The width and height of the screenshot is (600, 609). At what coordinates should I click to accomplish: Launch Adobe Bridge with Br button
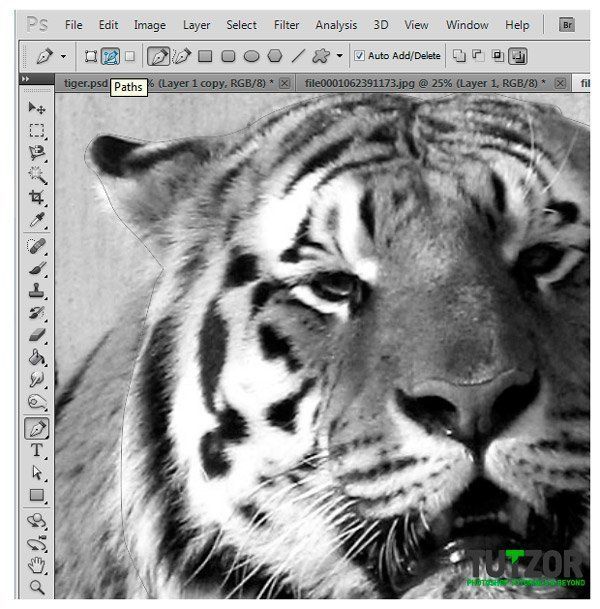click(x=567, y=25)
